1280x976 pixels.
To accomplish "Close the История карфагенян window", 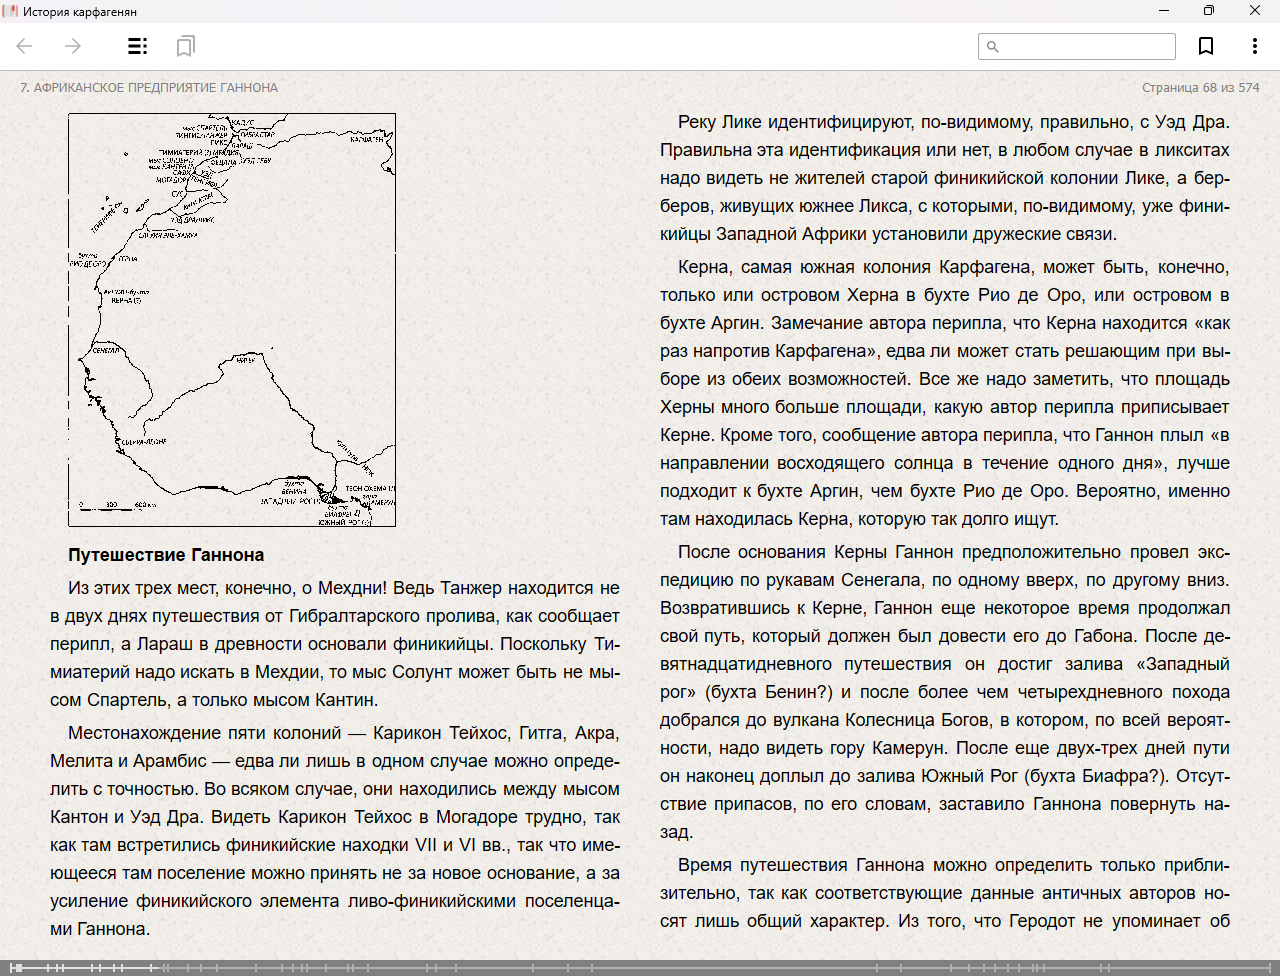I will pyautogui.click(x=1255, y=11).
